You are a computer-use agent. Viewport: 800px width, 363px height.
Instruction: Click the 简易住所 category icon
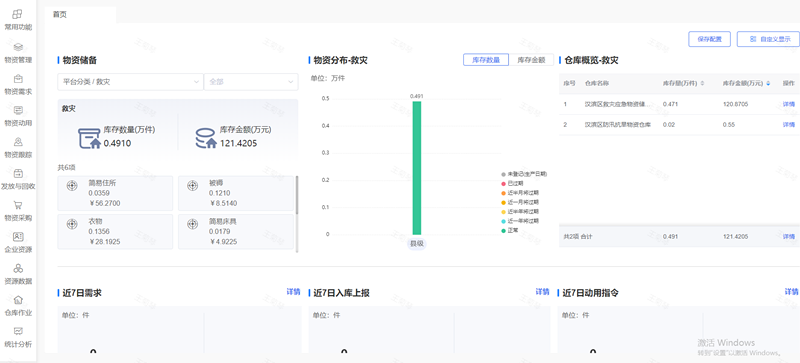72,186
